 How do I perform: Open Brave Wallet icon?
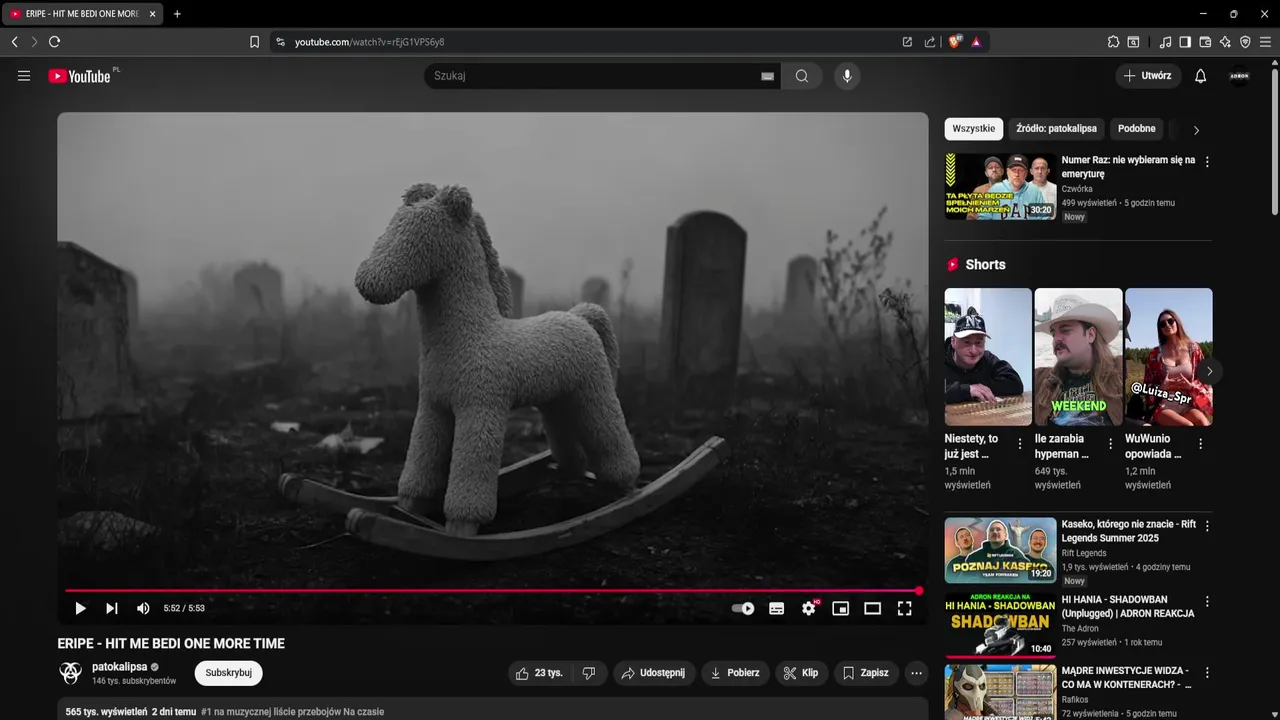click(1205, 42)
